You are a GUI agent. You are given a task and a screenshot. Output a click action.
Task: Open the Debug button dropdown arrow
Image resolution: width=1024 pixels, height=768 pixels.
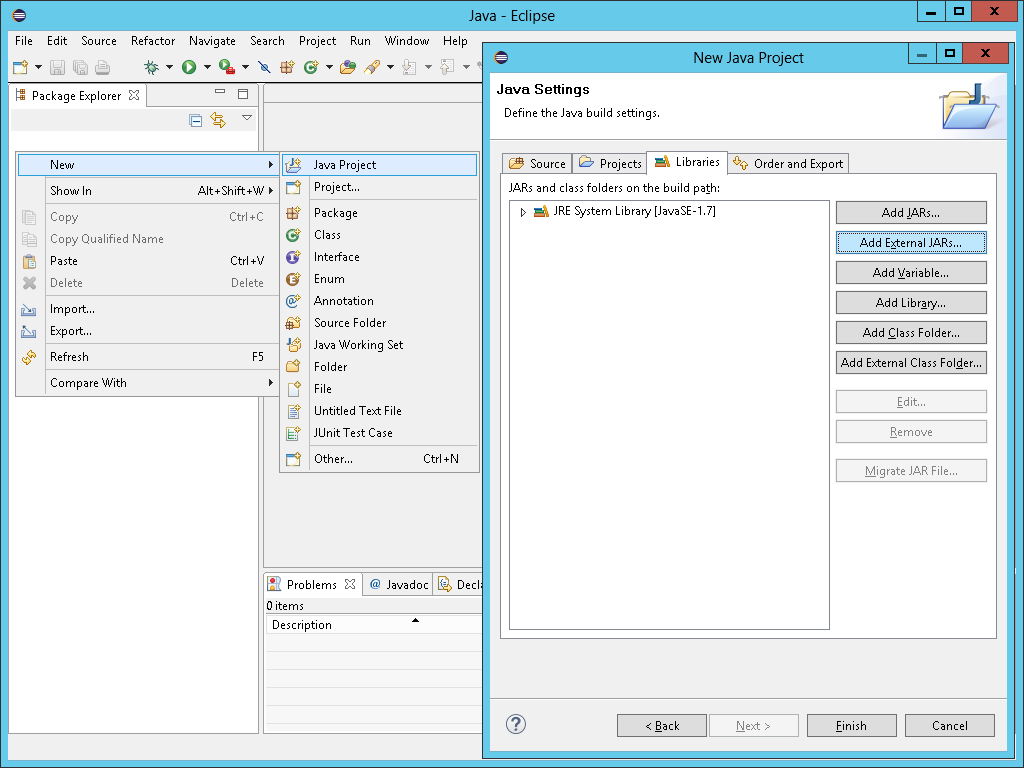(x=167, y=67)
